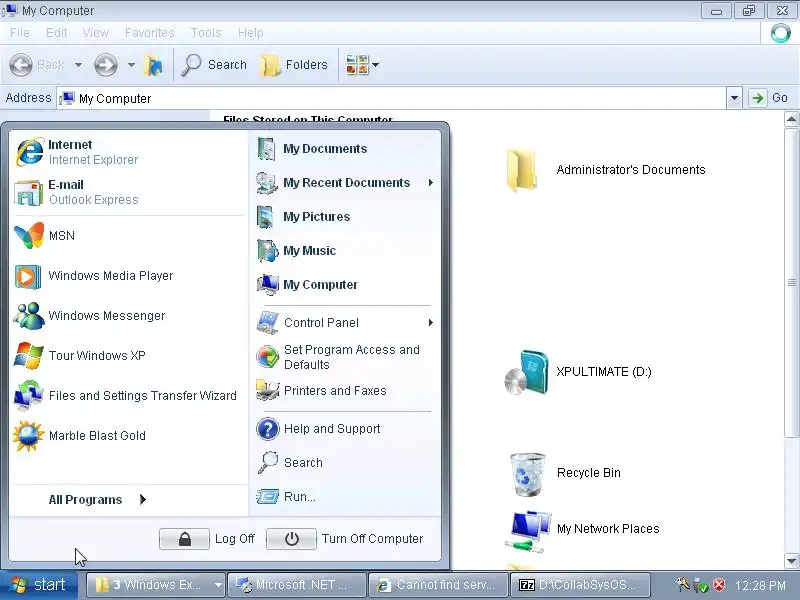
Task: Click the Up folder toolbar icon
Action: (x=154, y=65)
